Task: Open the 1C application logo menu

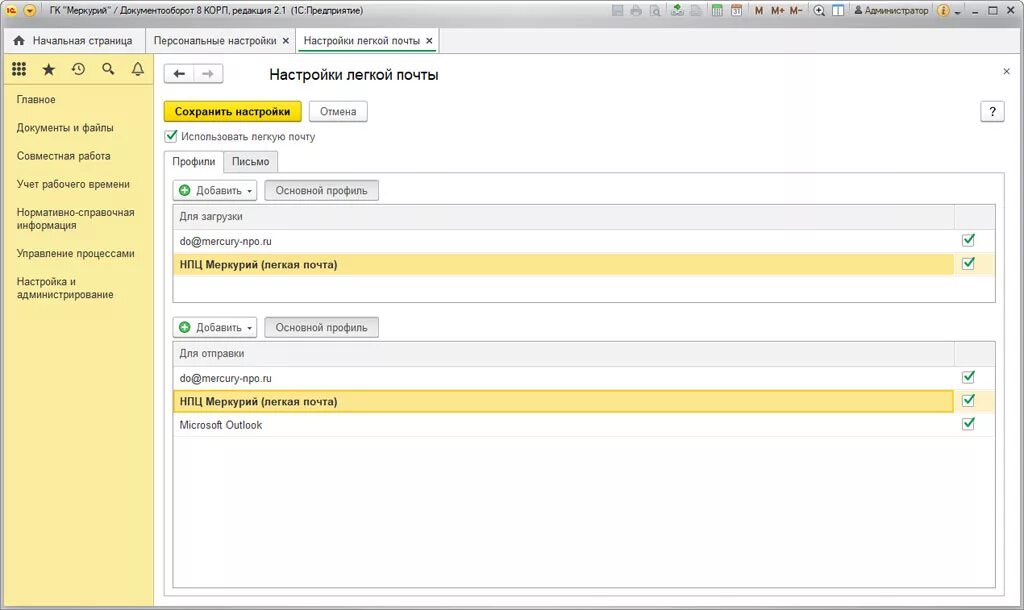Action: [11, 10]
